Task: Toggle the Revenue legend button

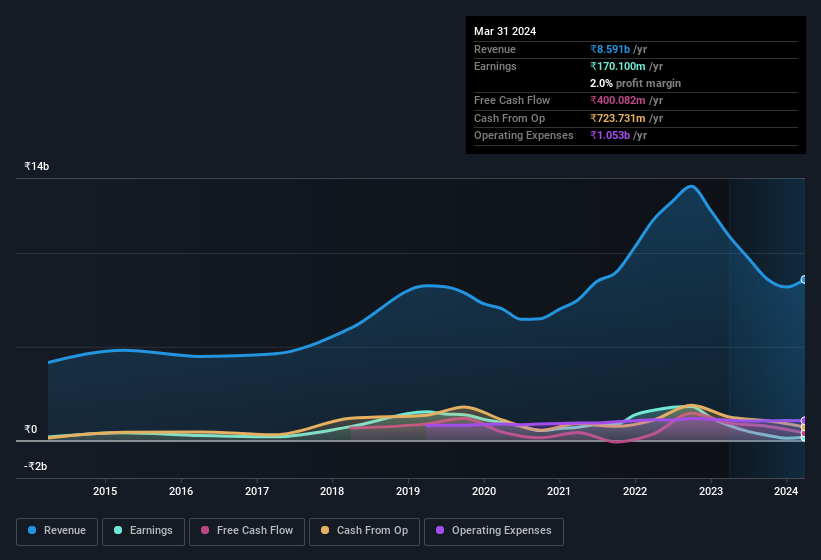Action: [x=57, y=531]
